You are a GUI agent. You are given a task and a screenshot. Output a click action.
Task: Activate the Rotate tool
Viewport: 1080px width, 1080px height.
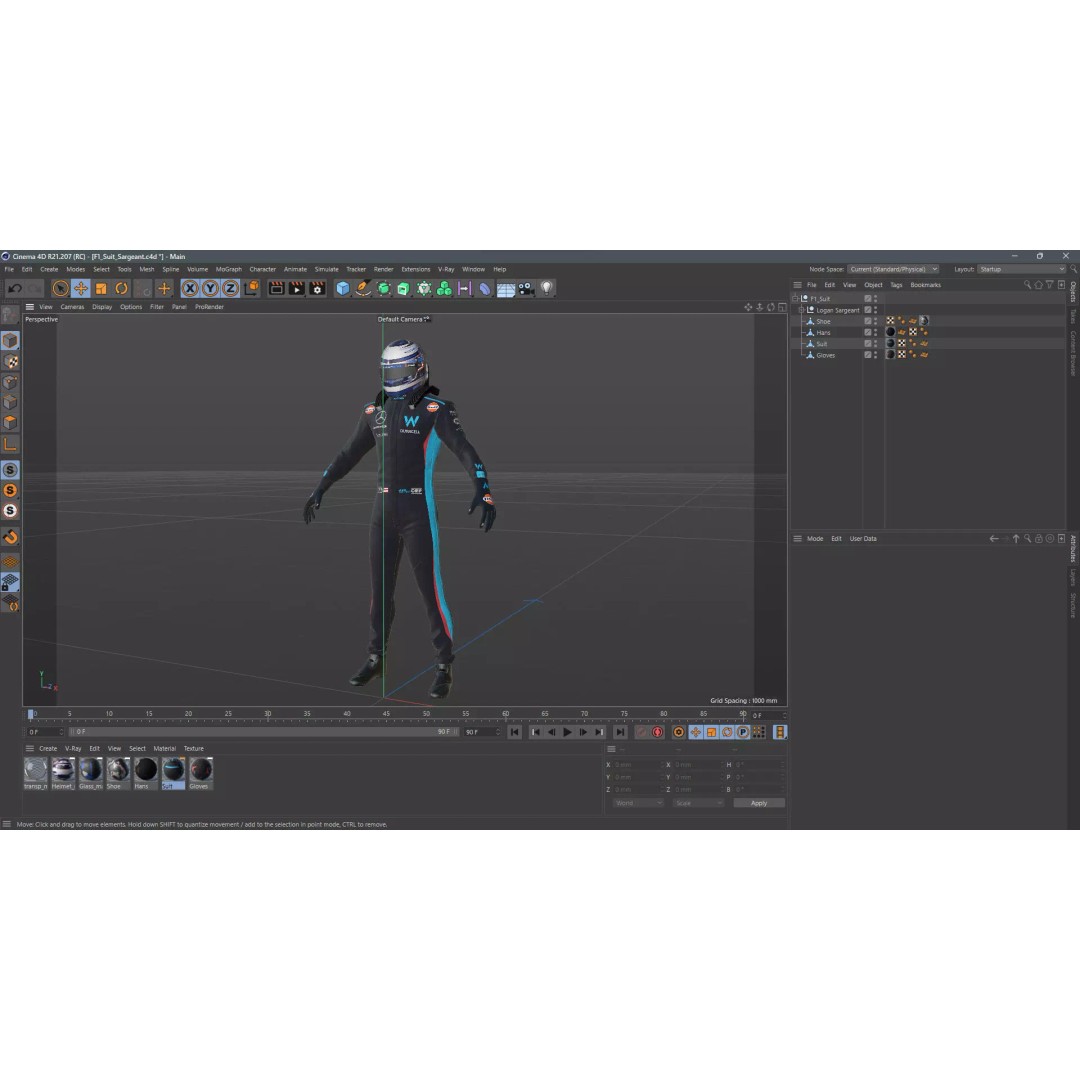(x=121, y=289)
